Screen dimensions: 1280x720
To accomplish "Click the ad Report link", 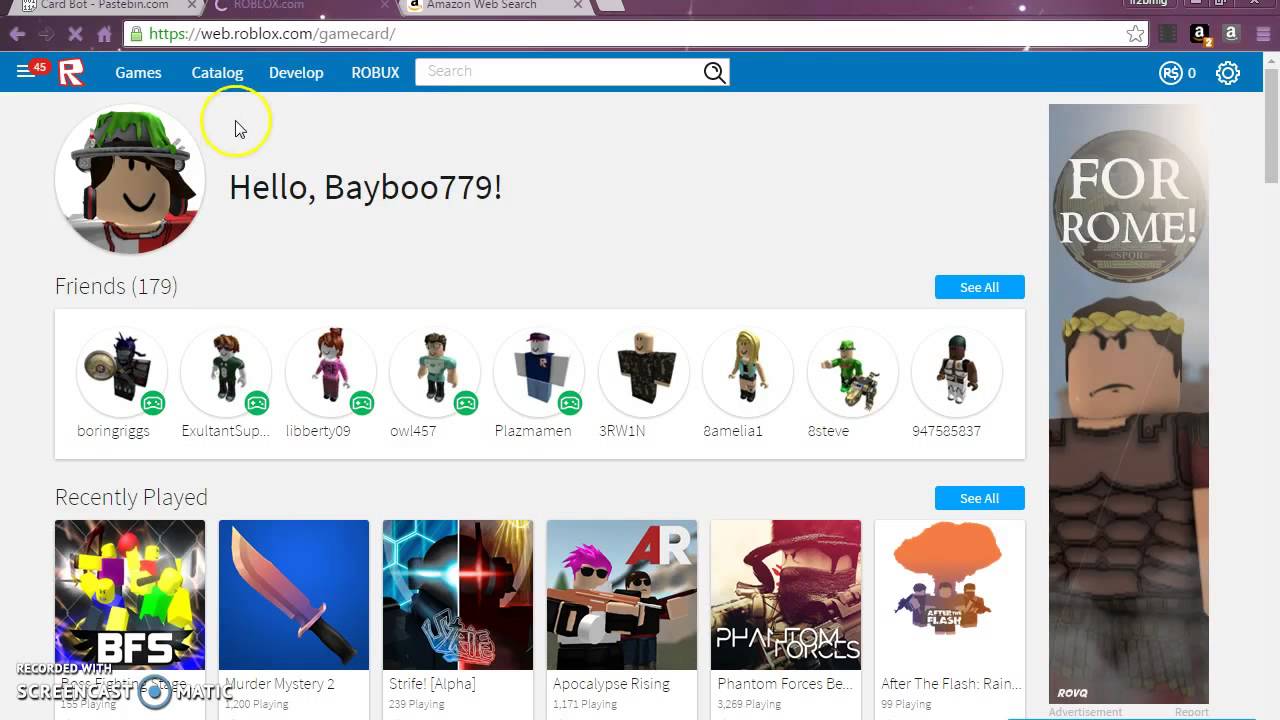I will [x=1192, y=712].
